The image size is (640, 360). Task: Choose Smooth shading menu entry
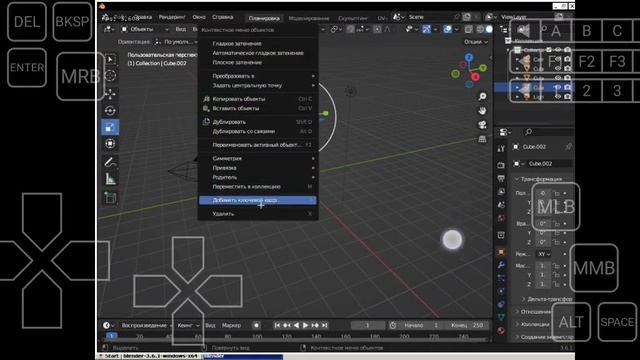pos(257,43)
